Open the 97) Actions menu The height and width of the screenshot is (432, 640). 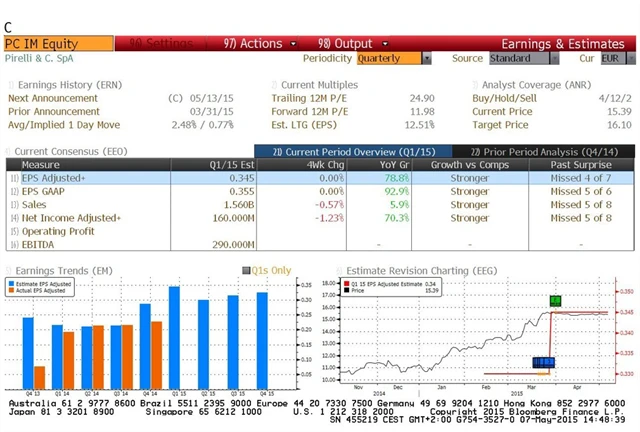(x=252, y=44)
